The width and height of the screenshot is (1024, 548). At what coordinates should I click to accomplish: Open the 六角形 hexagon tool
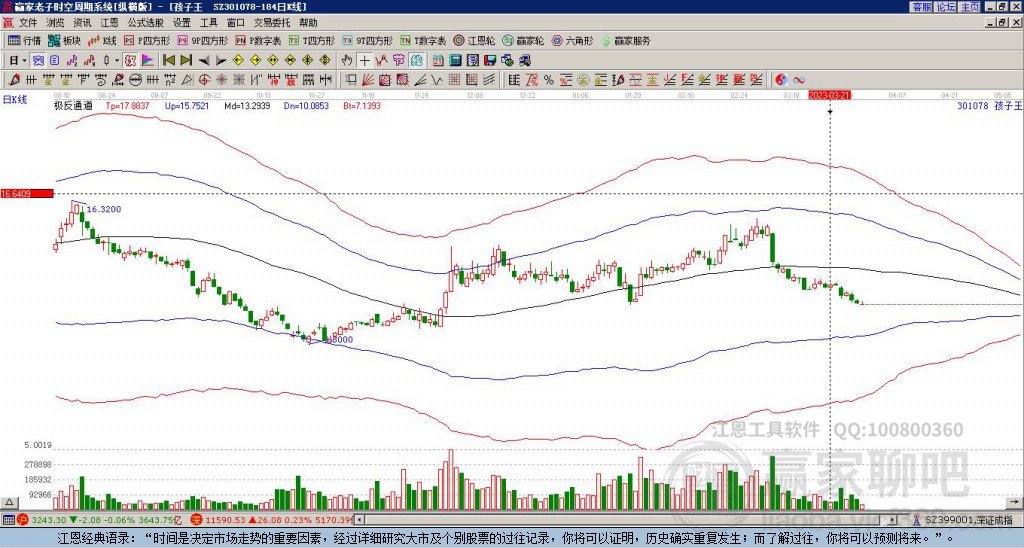572,41
